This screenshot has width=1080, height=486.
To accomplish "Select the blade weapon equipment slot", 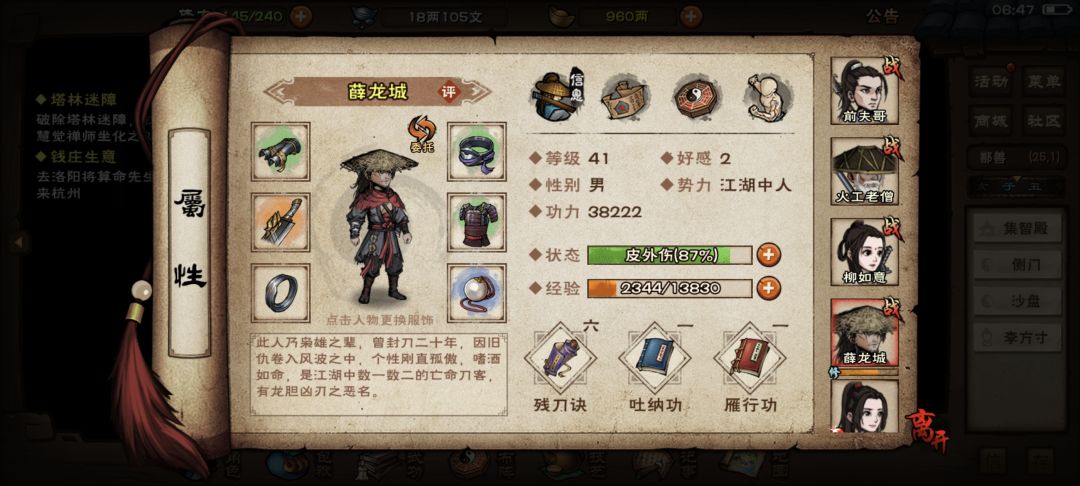I will [280, 222].
